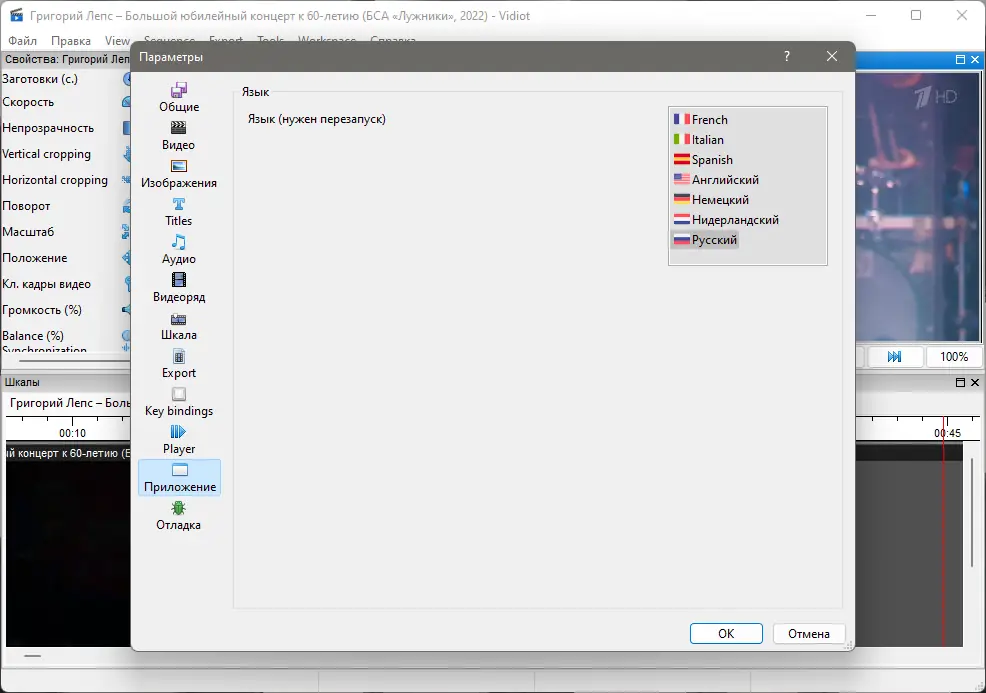
Task: Maximize the preview panel pane
Action: [x=960, y=59]
